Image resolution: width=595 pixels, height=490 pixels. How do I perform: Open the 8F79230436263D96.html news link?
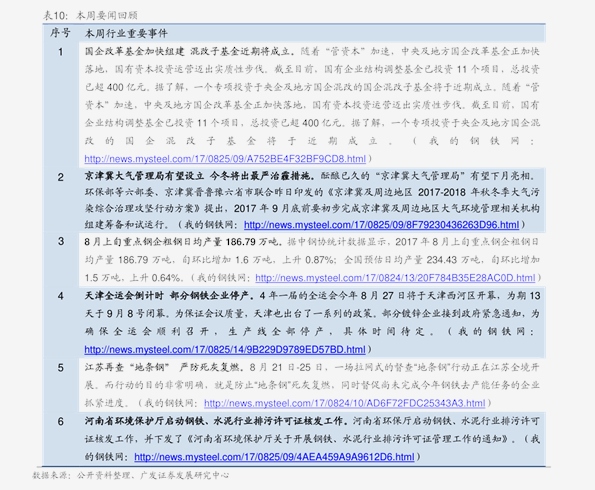click(x=381, y=225)
